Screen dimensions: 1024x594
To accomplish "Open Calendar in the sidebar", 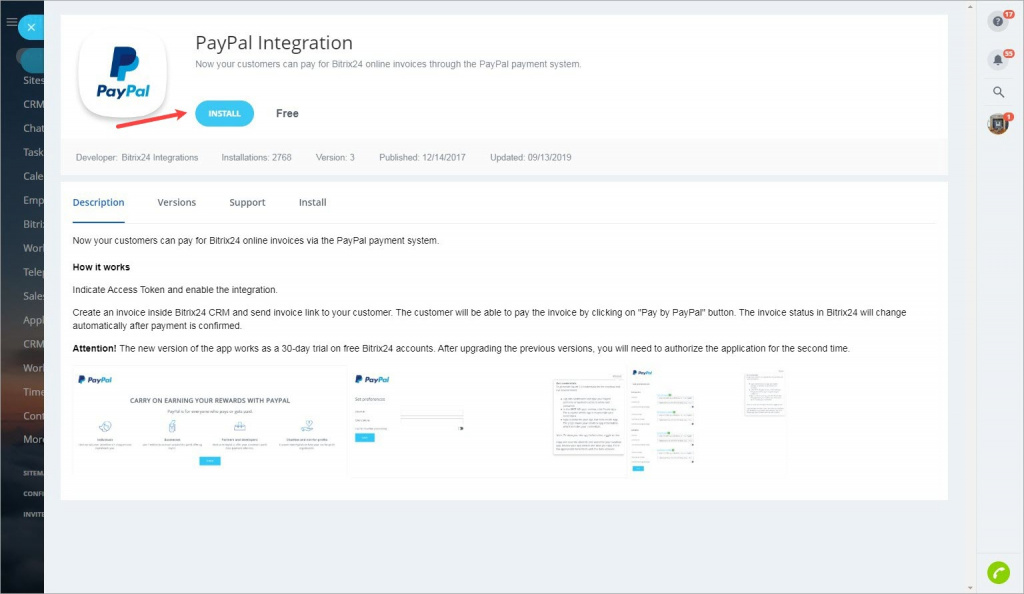I will coord(33,176).
